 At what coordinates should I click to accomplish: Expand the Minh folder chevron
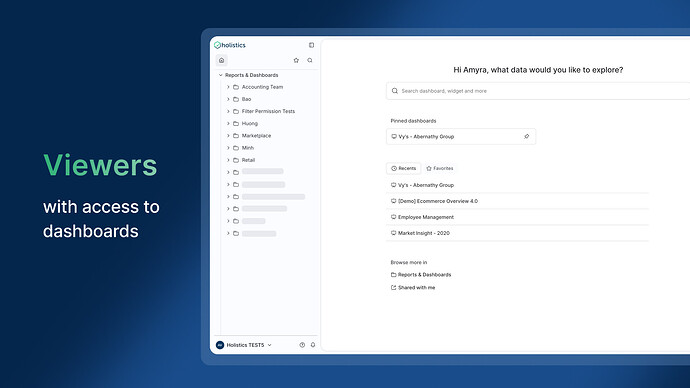pos(228,148)
